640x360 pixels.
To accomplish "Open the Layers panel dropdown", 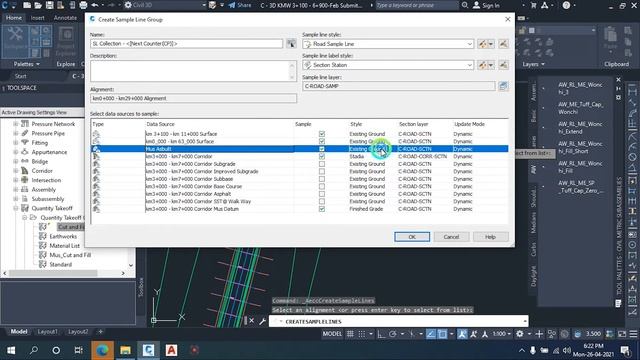I will 533,64.
